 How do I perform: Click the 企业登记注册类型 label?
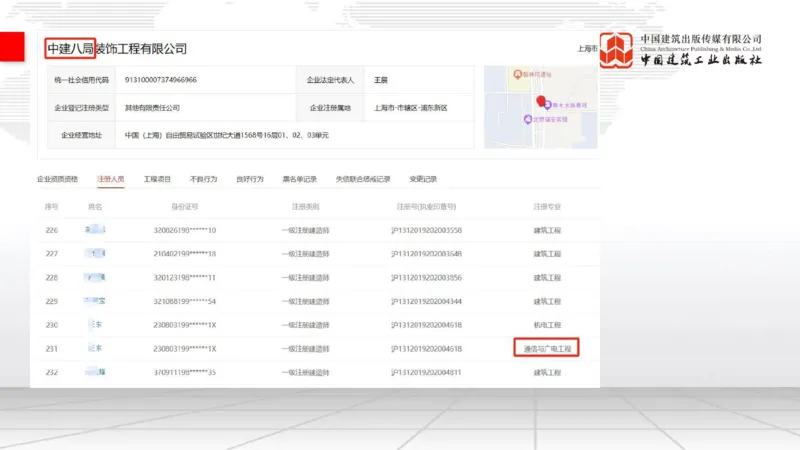(x=82, y=108)
